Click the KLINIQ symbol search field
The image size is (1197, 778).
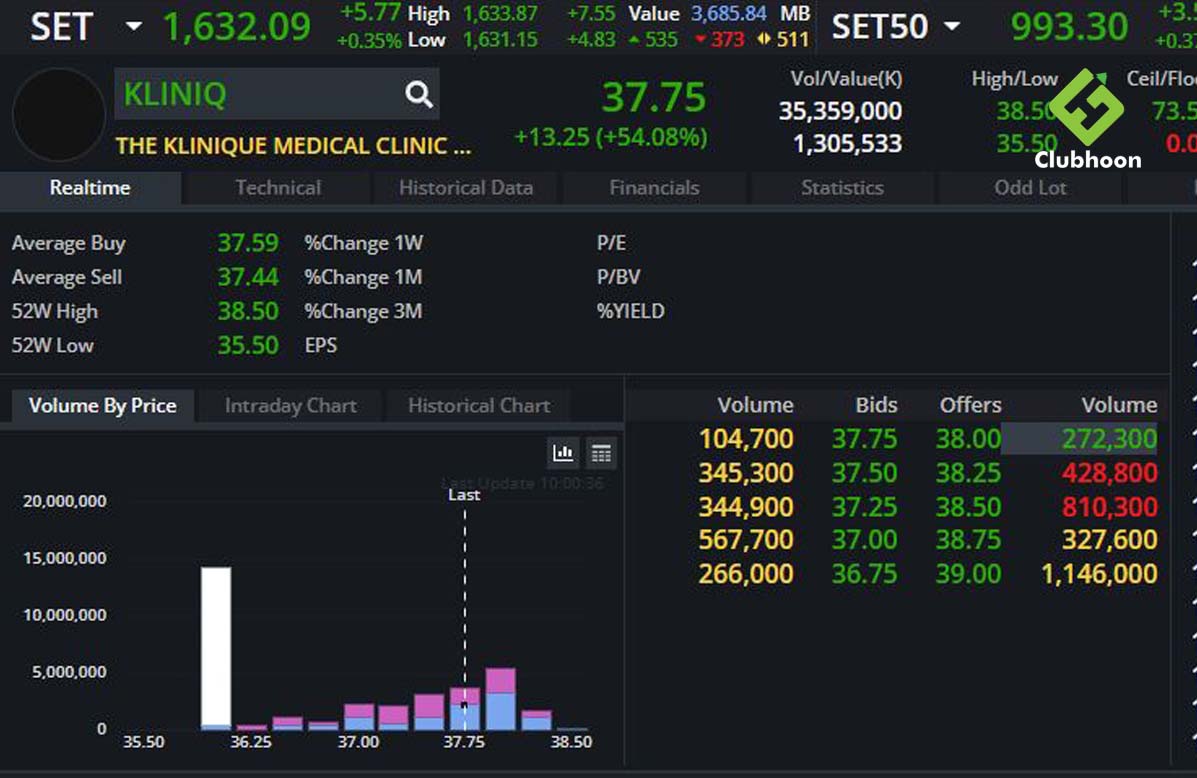(276, 94)
